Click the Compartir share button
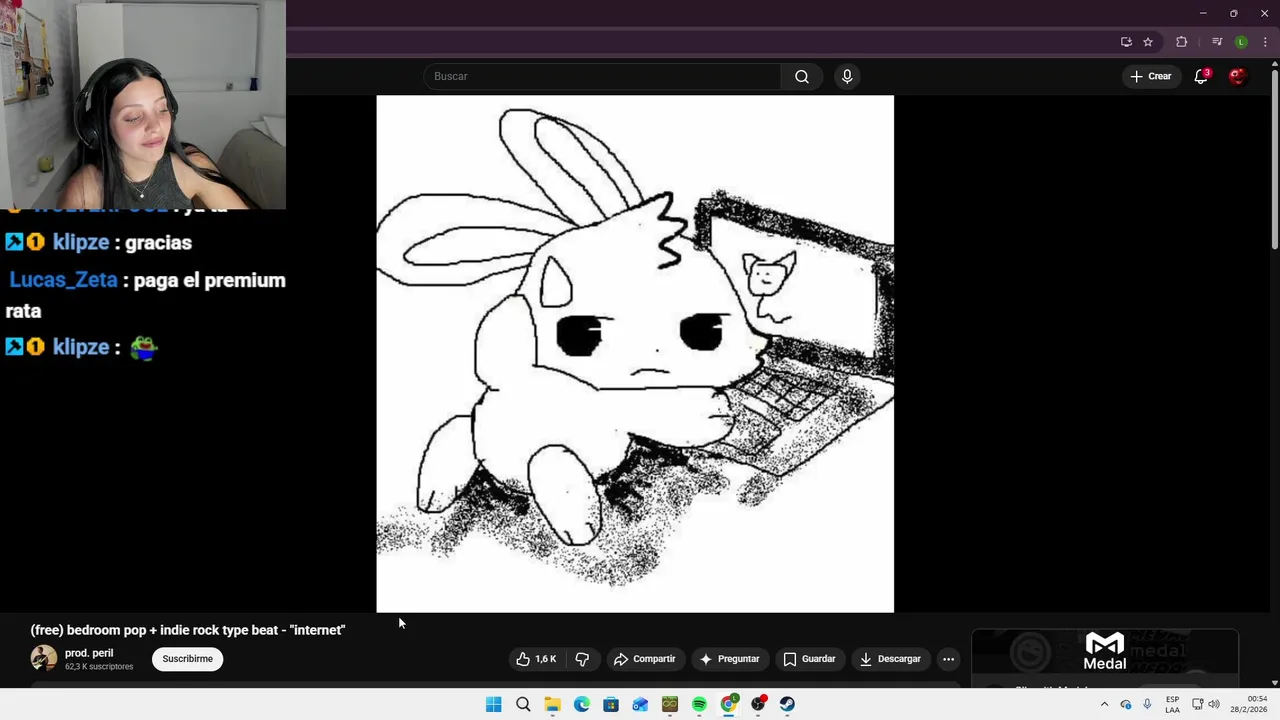The image size is (1280, 720). 645,659
